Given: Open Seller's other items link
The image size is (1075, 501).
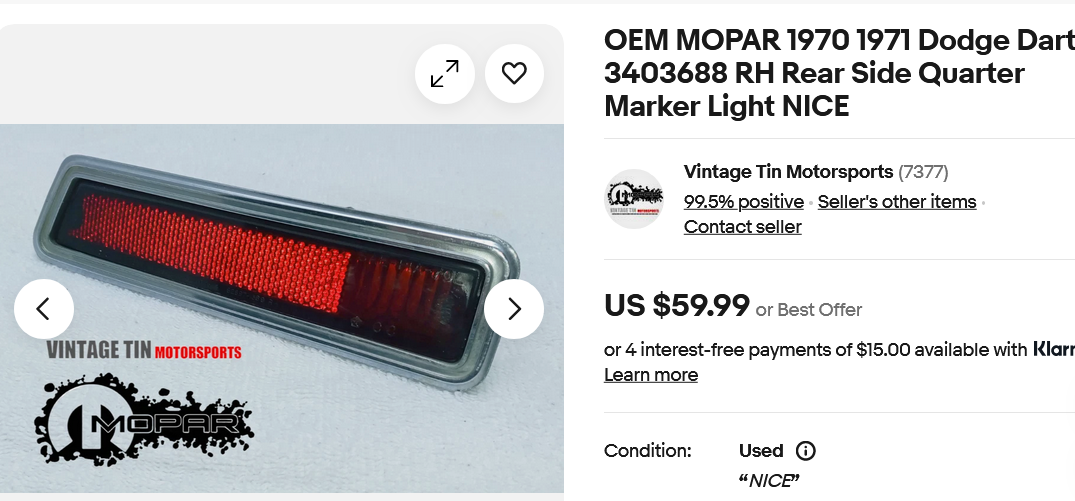Looking at the screenshot, I should pos(896,202).
